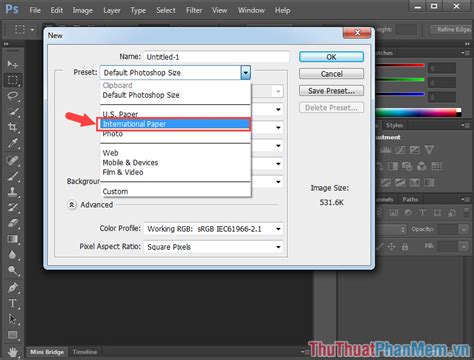Select the Blur tool

point(13,255)
